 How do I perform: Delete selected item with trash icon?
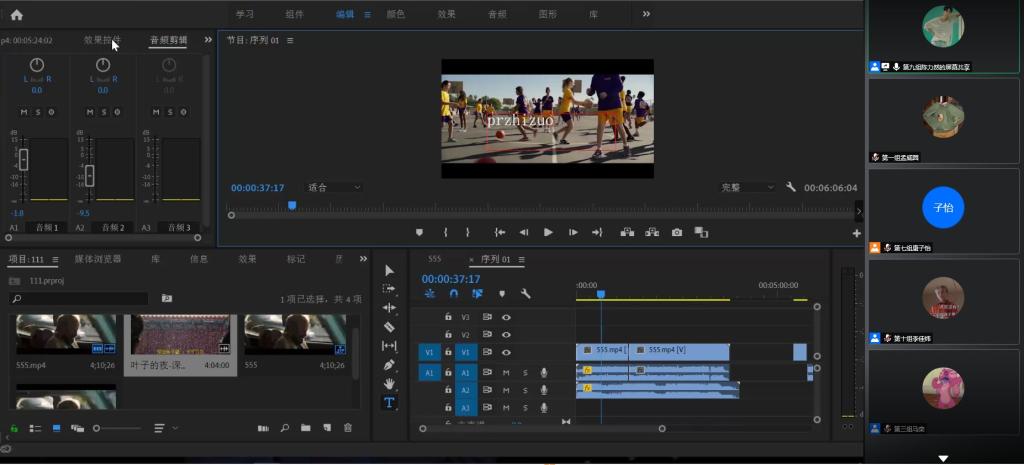pos(348,428)
